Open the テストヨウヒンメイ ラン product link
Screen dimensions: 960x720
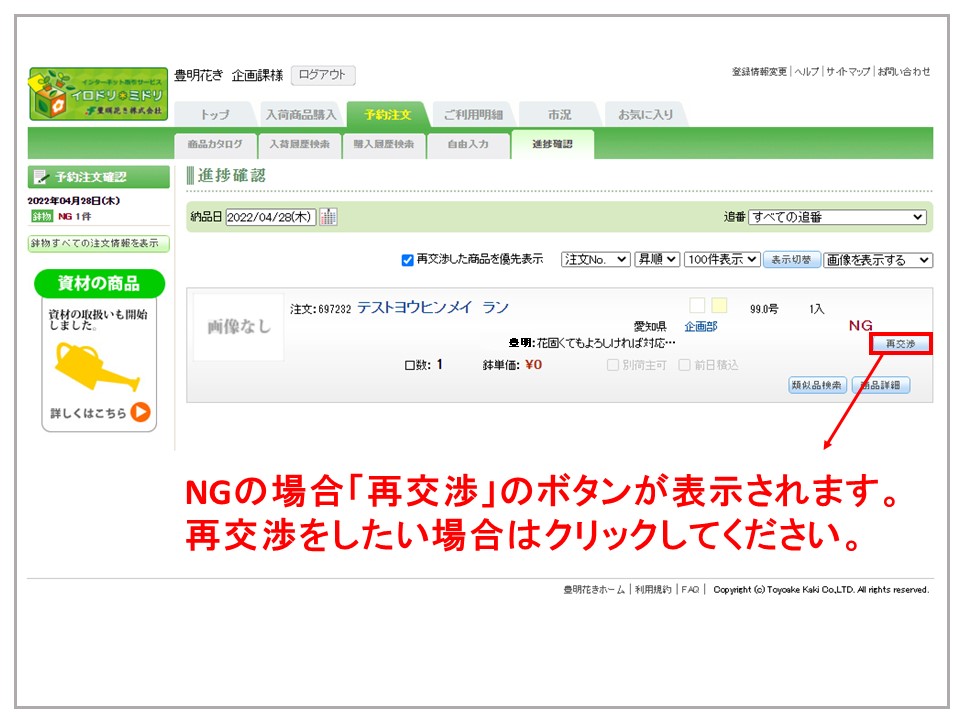coord(432,308)
